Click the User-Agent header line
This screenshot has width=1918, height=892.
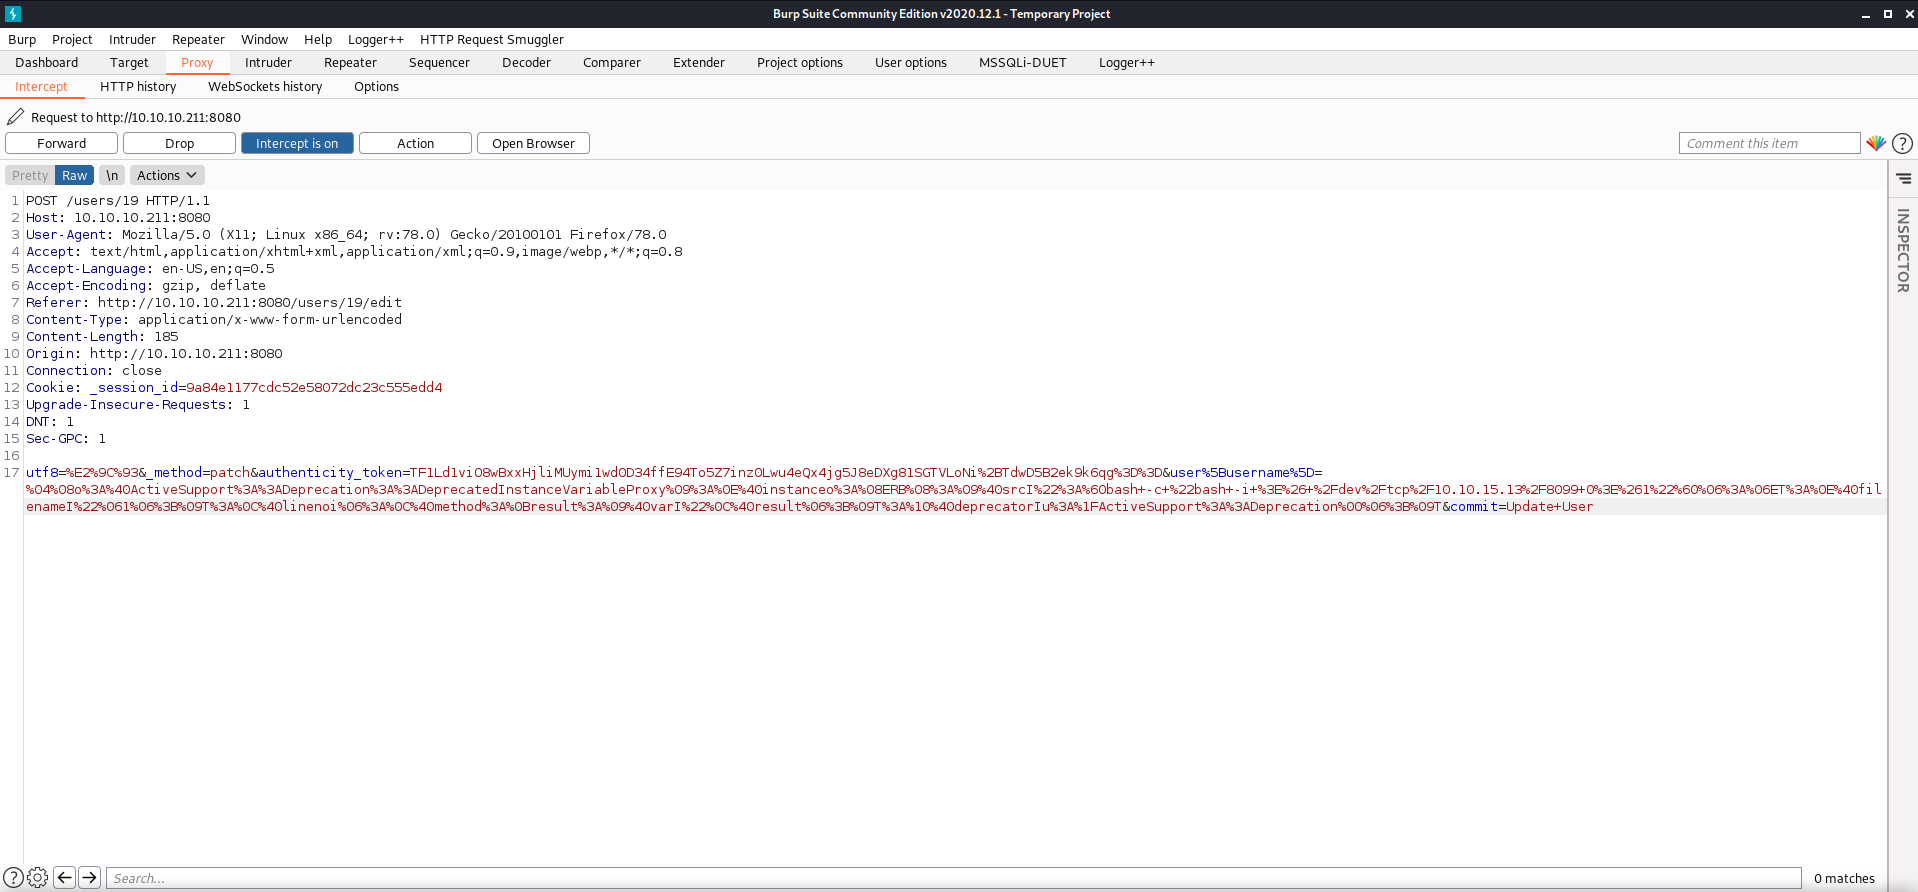[x=346, y=235]
